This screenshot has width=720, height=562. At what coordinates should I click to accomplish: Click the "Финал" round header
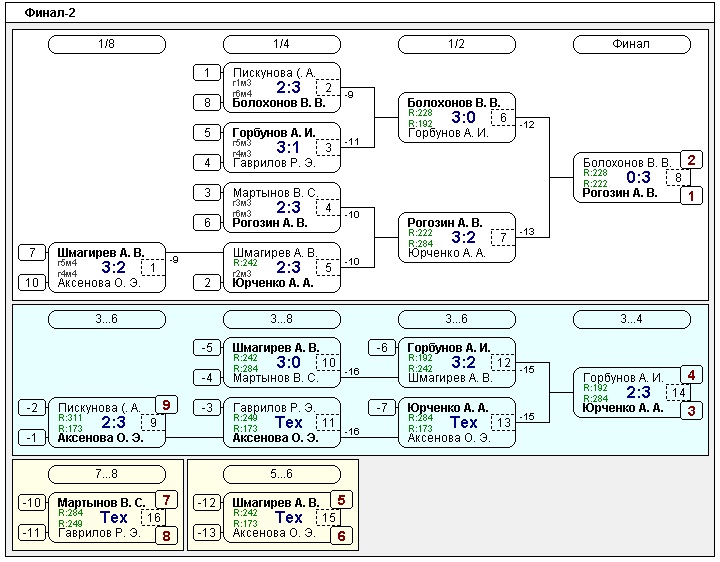point(631,44)
